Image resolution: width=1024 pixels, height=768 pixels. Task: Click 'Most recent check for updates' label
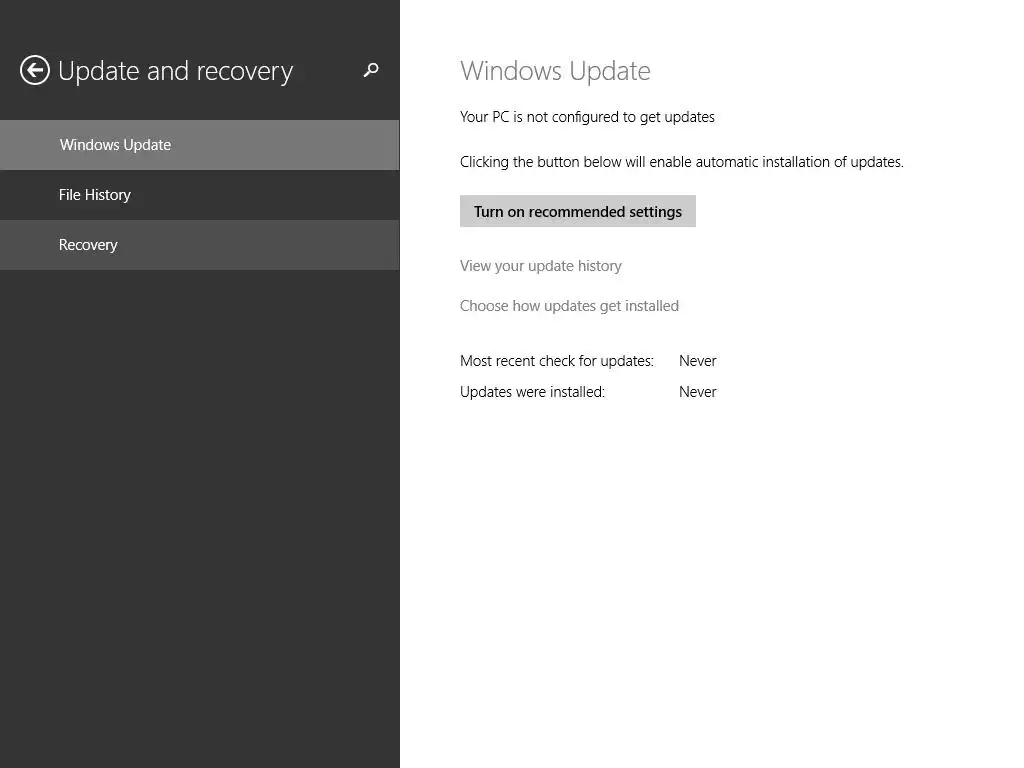click(x=557, y=361)
